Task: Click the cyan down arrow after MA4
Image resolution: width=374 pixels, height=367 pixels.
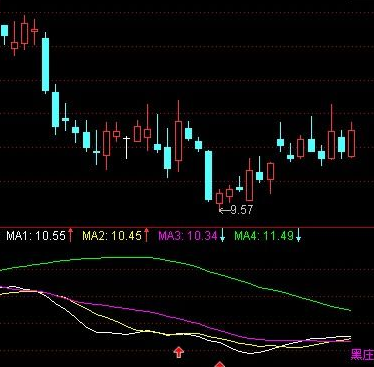Action: [x=298, y=235]
